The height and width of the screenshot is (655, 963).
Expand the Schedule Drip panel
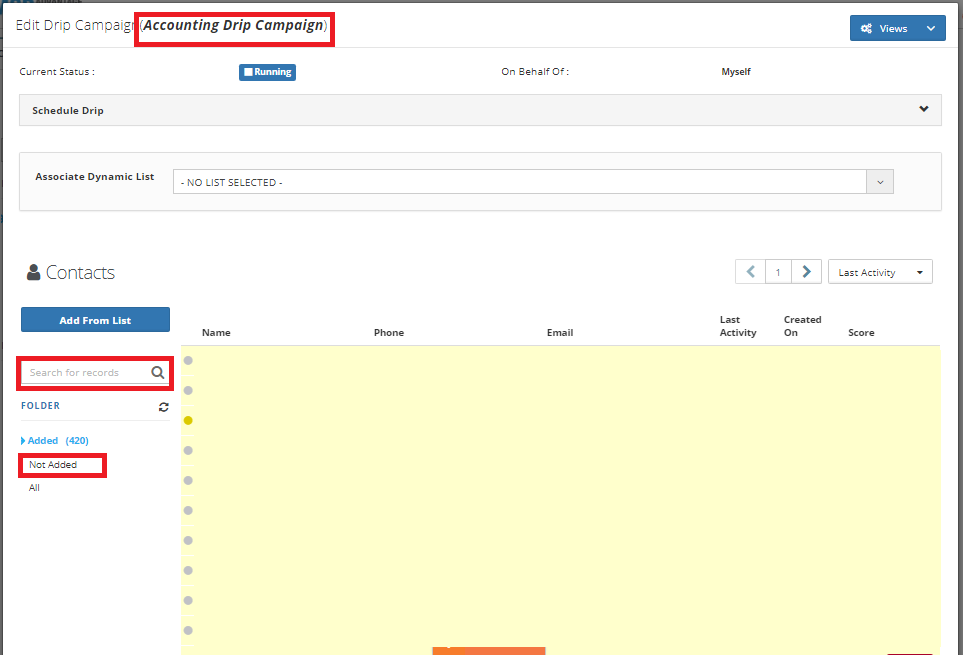click(480, 110)
